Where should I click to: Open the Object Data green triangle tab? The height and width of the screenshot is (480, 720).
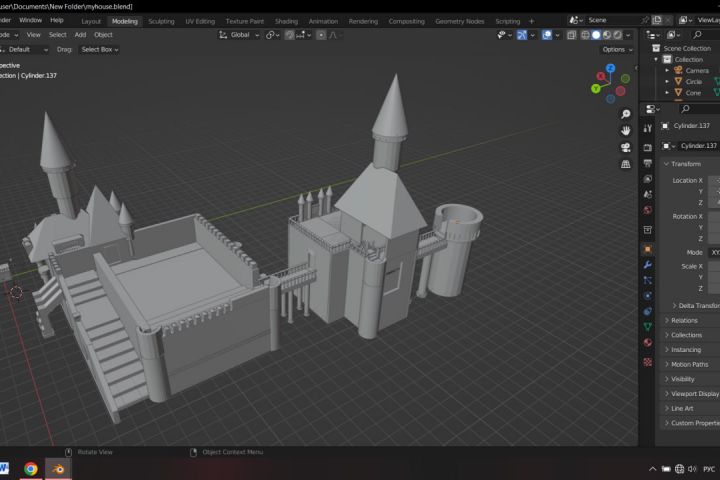tap(648, 326)
